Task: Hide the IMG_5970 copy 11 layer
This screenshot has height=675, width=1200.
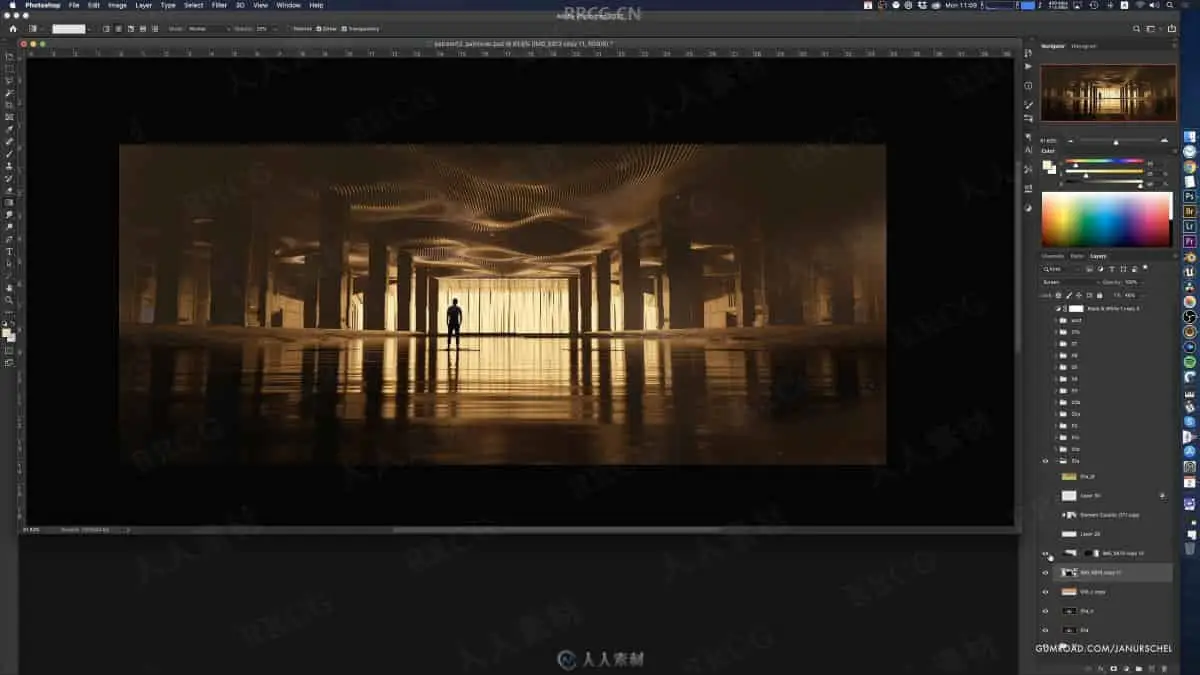Action: pyautogui.click(x=1045, y=573)
